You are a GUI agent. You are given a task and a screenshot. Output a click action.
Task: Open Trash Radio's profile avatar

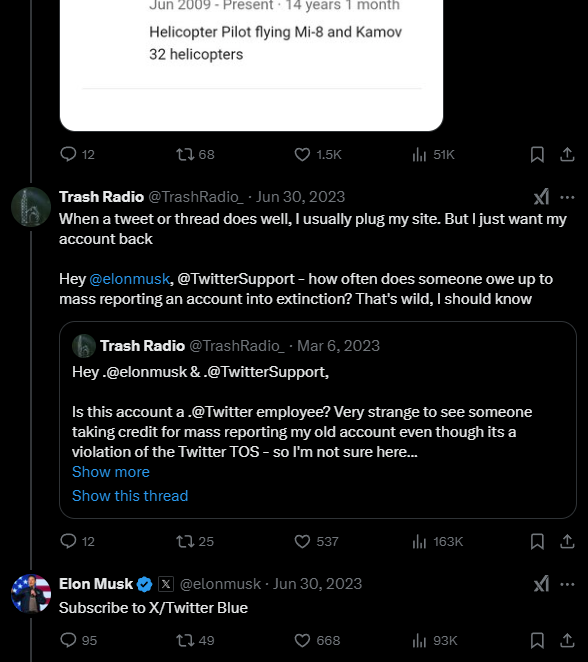[31, 207]
